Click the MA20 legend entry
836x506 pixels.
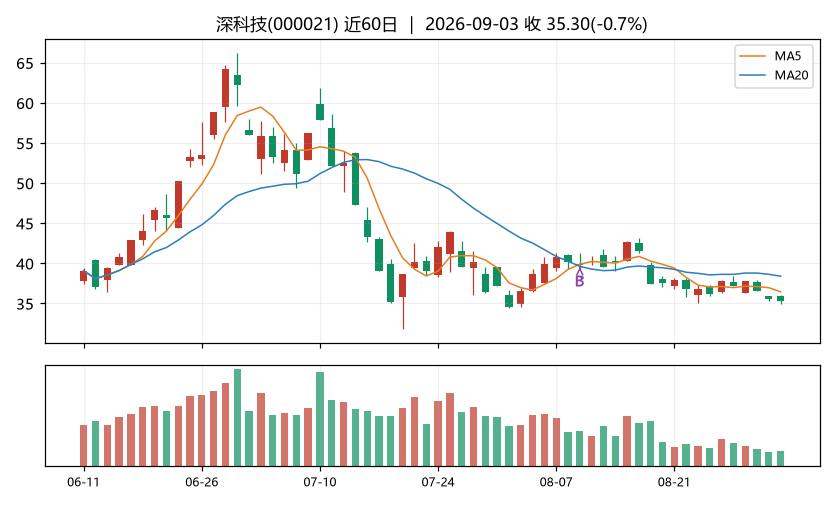pos(775,75)
